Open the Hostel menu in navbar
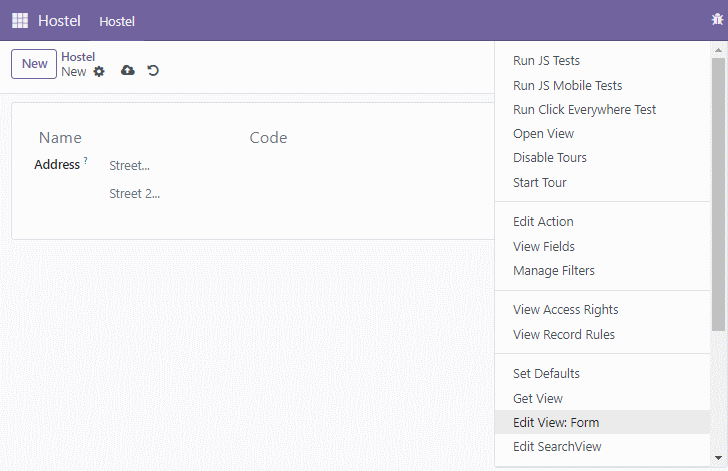The height and width of the screenshot is (471, 728). coord(117,21)
